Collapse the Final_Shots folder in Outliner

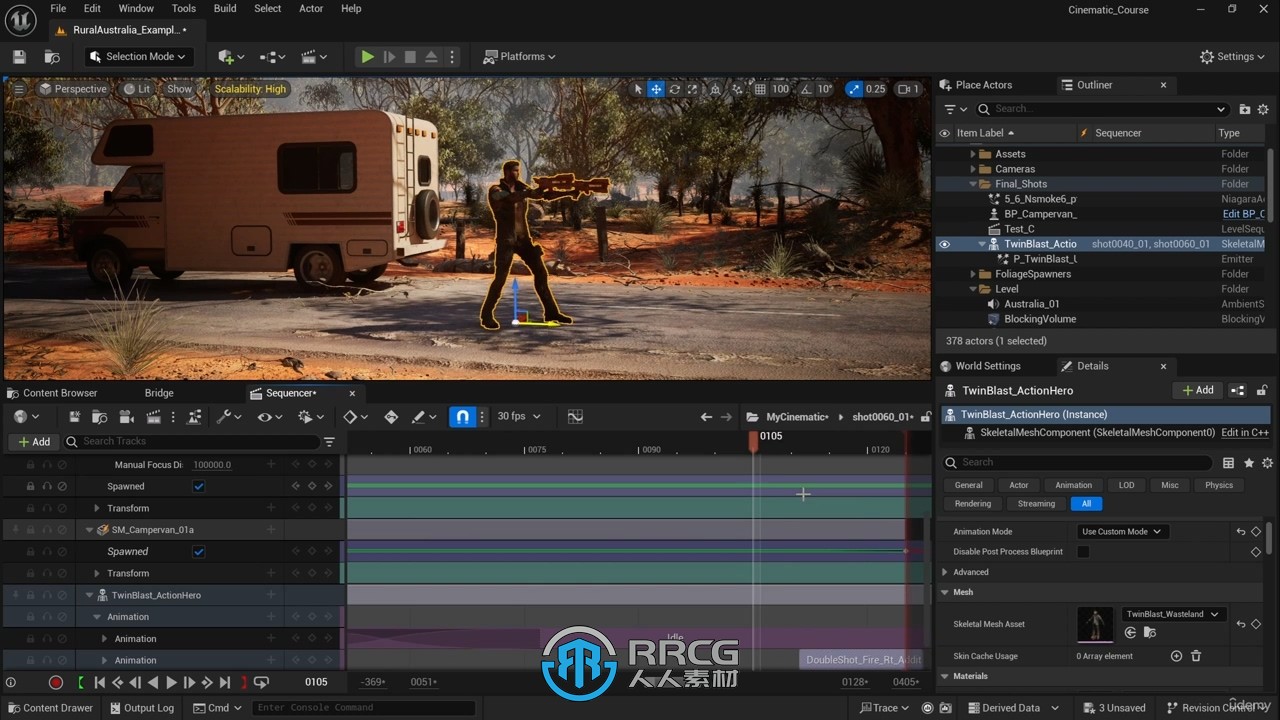pyautogui.click(x=973, y=184)
